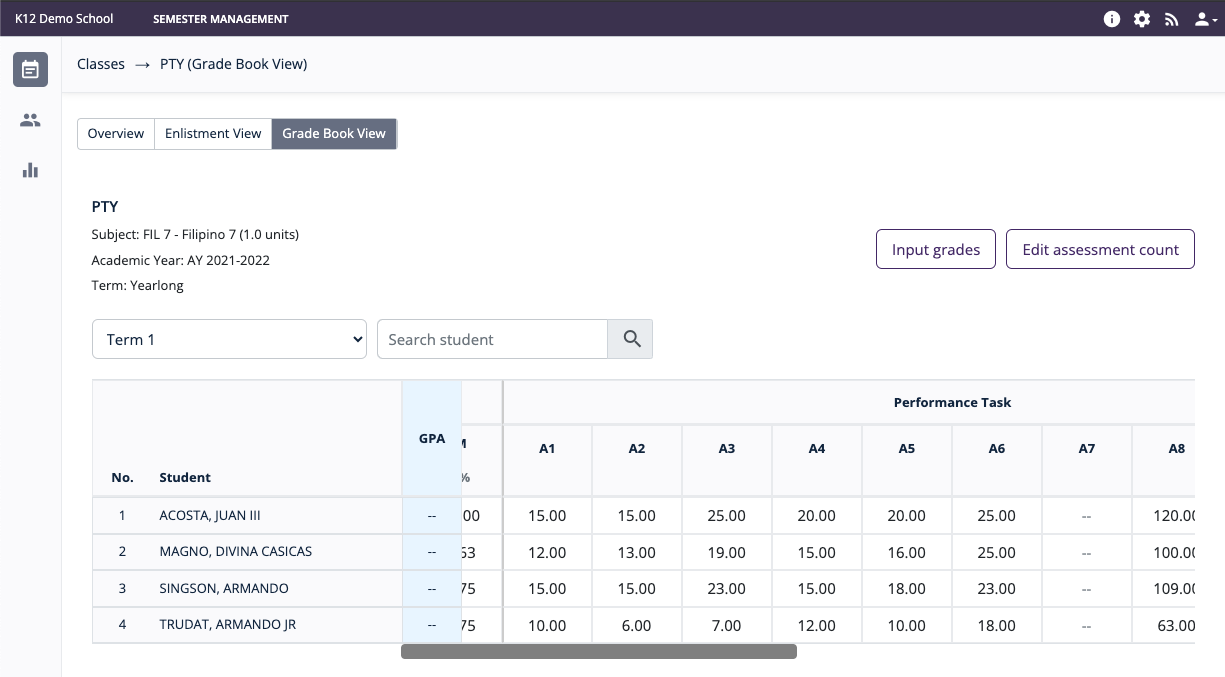This screenshot has height=677, width=1225.
Task: Click the Search student input field
Action: click(492, 339)
